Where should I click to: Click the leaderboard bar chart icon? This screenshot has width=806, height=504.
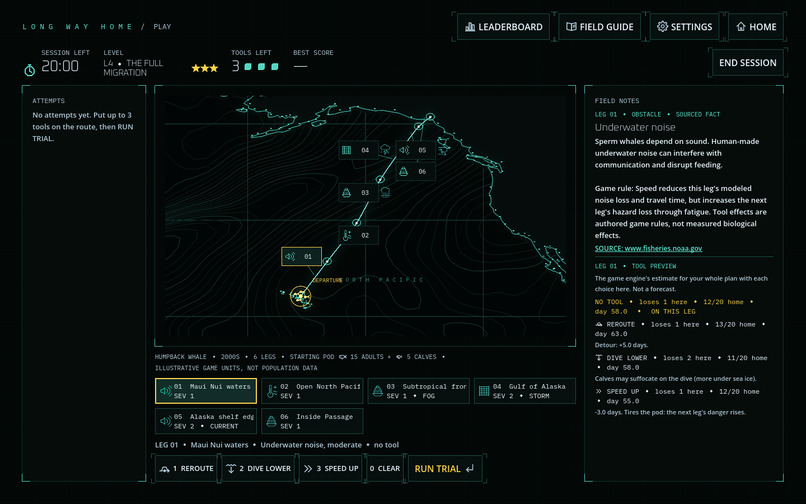[x=470, y=27]
